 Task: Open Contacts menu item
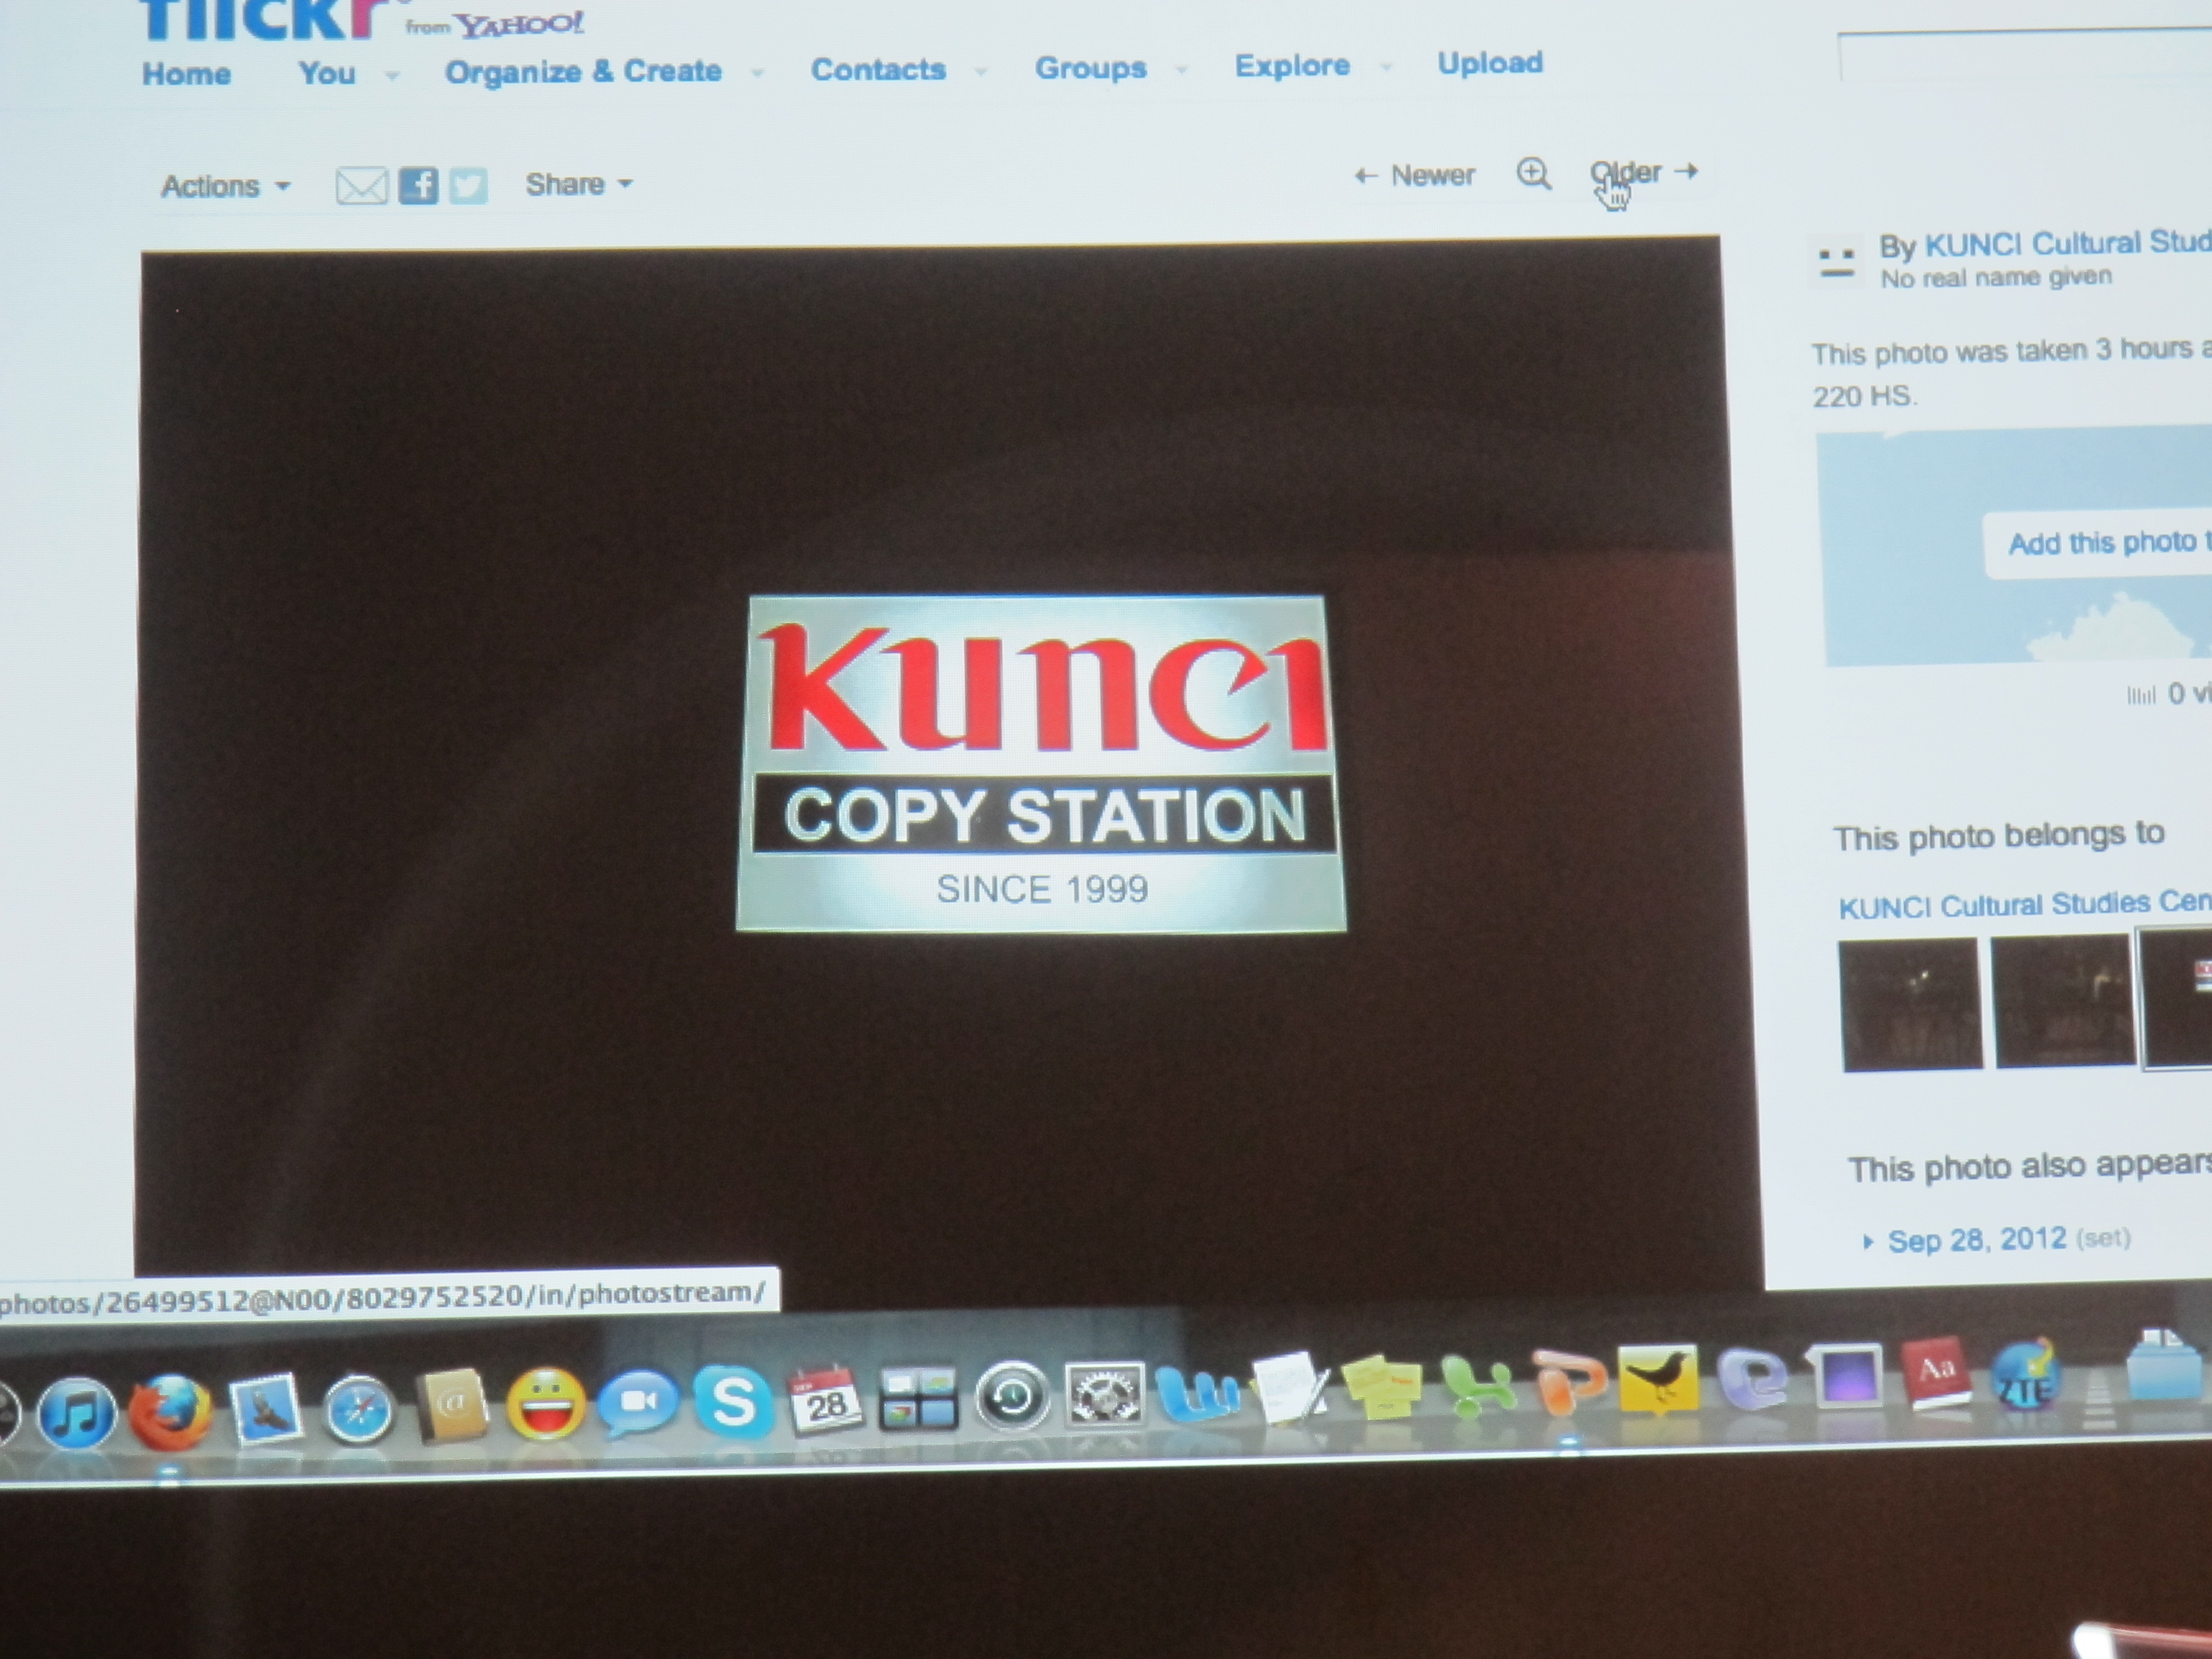coord(878,69)
